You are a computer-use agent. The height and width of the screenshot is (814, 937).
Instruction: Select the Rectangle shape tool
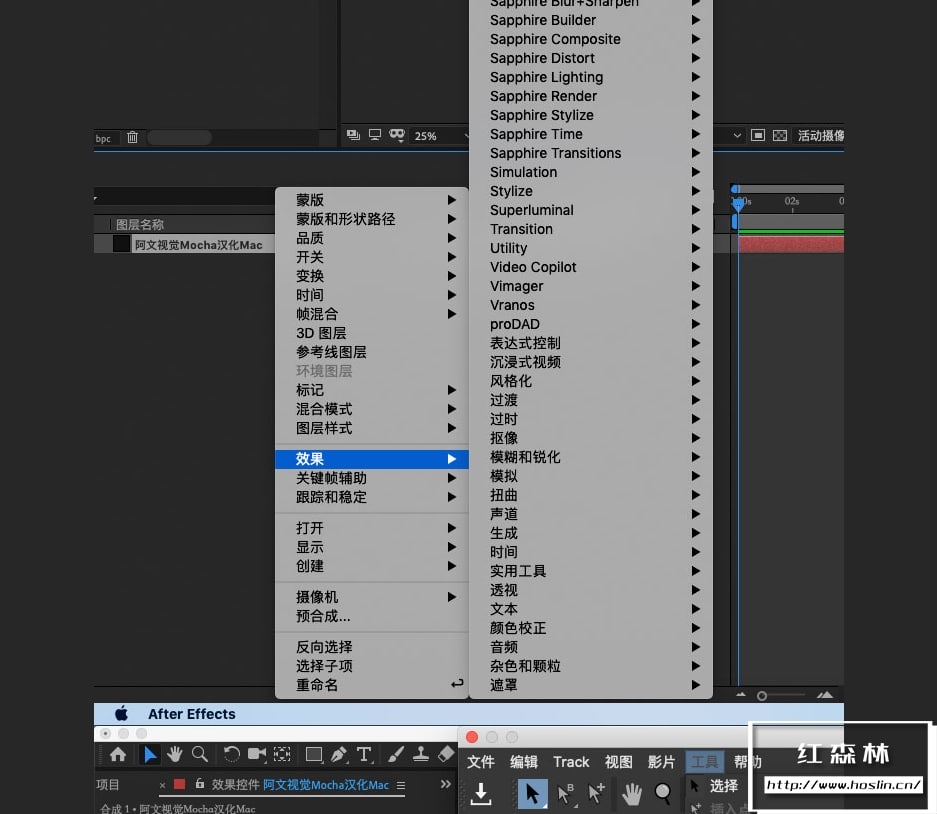[x=314, y=755]
